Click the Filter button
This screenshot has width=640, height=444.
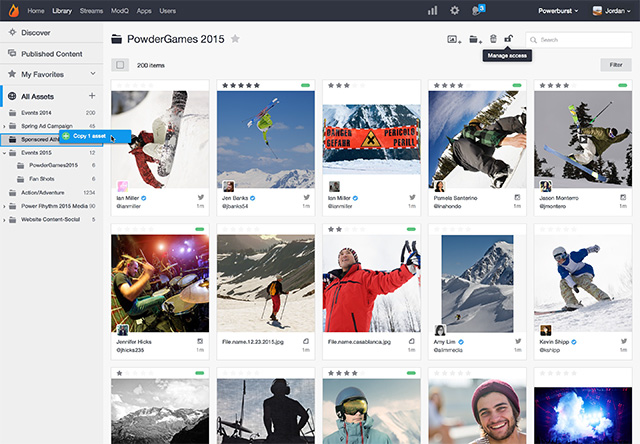point(614,65)
